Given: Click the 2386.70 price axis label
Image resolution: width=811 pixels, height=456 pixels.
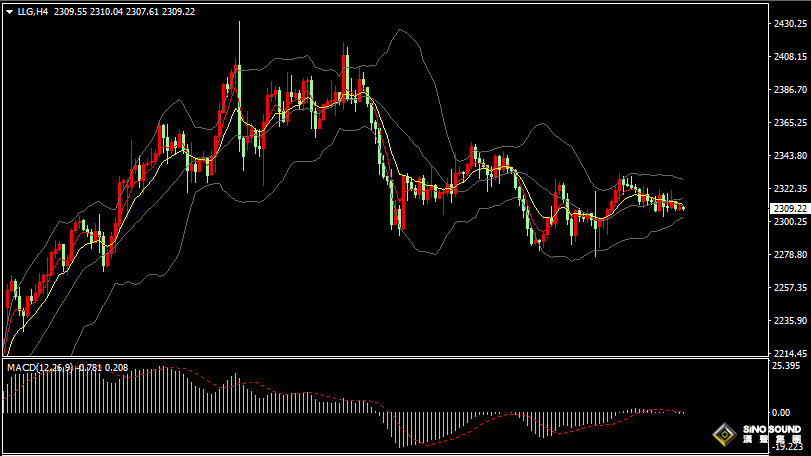Looking at the screenshot, I should pyautogui.click(x=789, y=90).
